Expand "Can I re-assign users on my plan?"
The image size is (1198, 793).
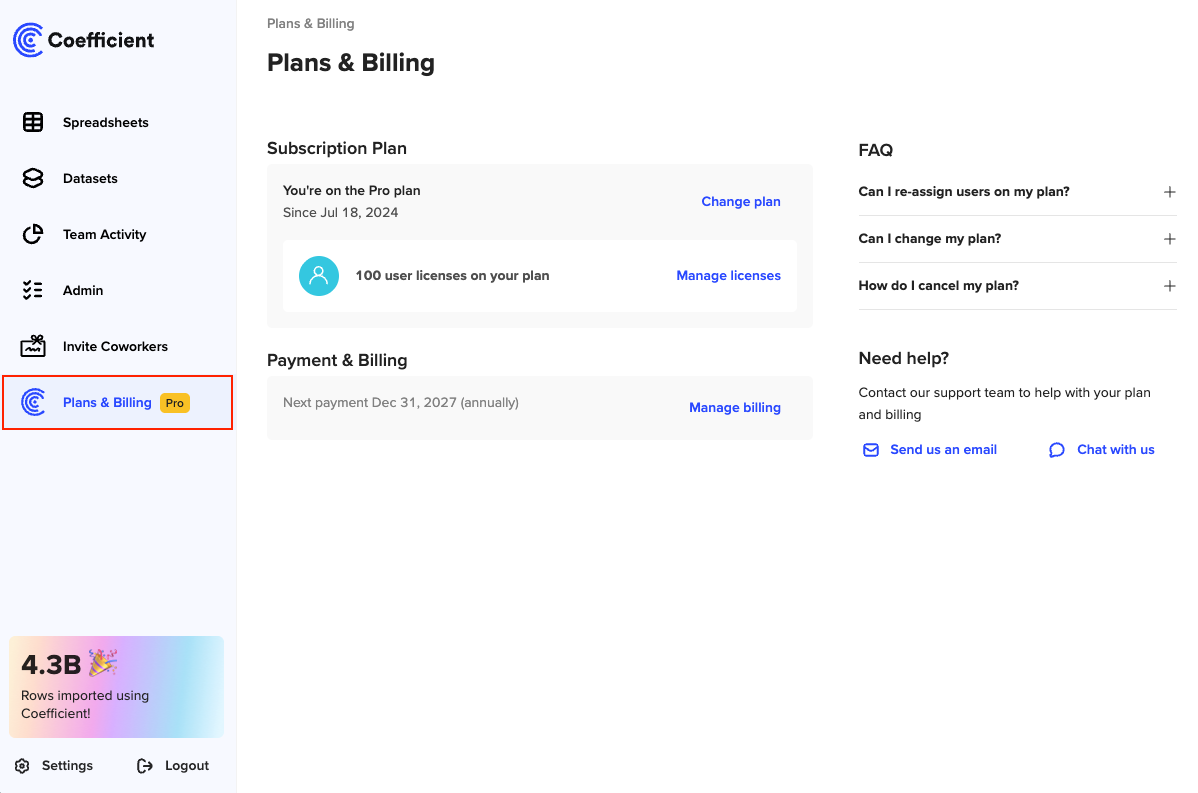pos(1169,192)
